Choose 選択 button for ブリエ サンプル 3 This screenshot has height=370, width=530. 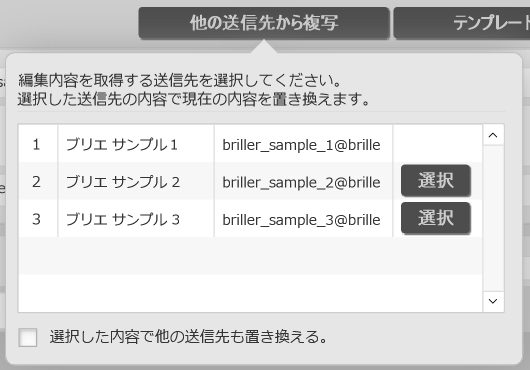coord(436,218)
